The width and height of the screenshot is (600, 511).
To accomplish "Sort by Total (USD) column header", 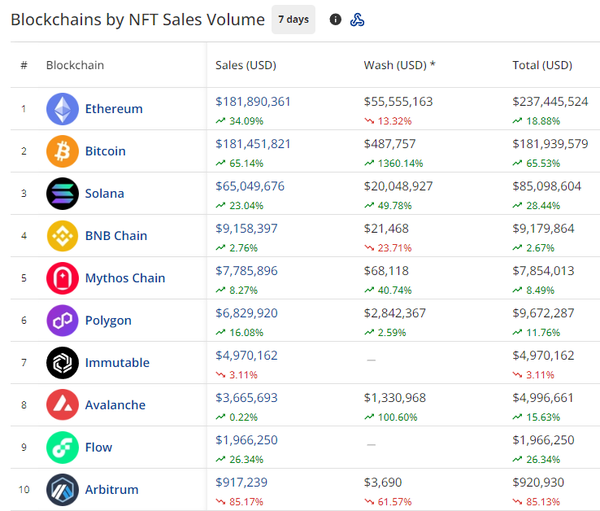I will 542,66.
